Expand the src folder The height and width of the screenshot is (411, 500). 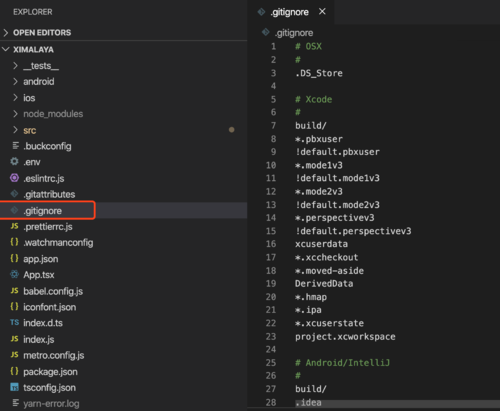point(15,130)
